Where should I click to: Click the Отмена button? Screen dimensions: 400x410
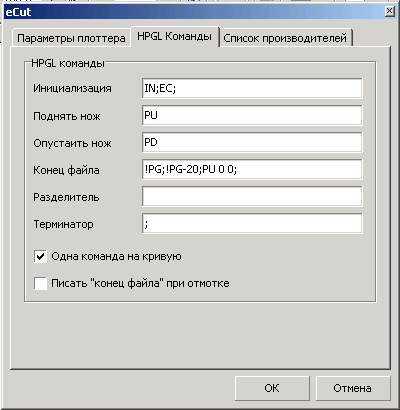[x=352, y=388]
